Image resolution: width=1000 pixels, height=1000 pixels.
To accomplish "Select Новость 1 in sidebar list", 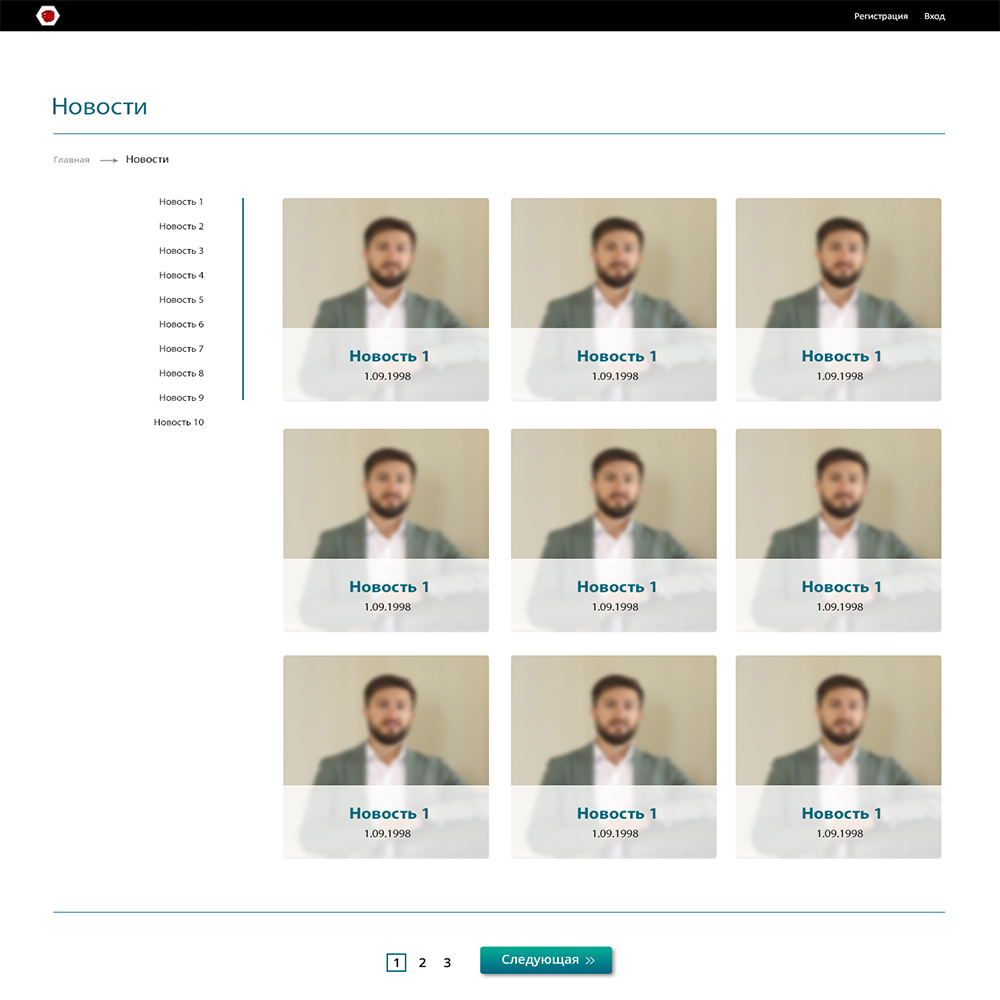I will pyautogui.click(x=181, y=202).
